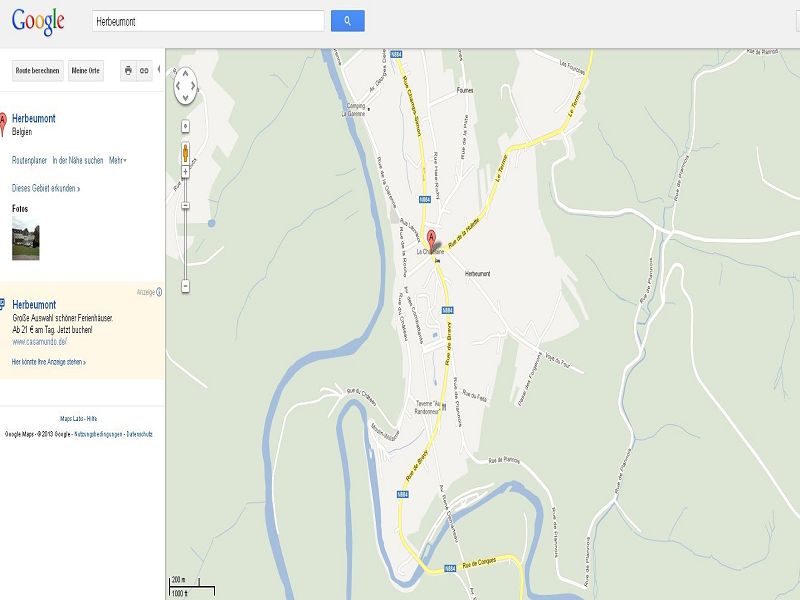Screen dimensions: 800x600
Task: Expand Dieses Gebiet erkunden
Action: click(x=46, y=188)
